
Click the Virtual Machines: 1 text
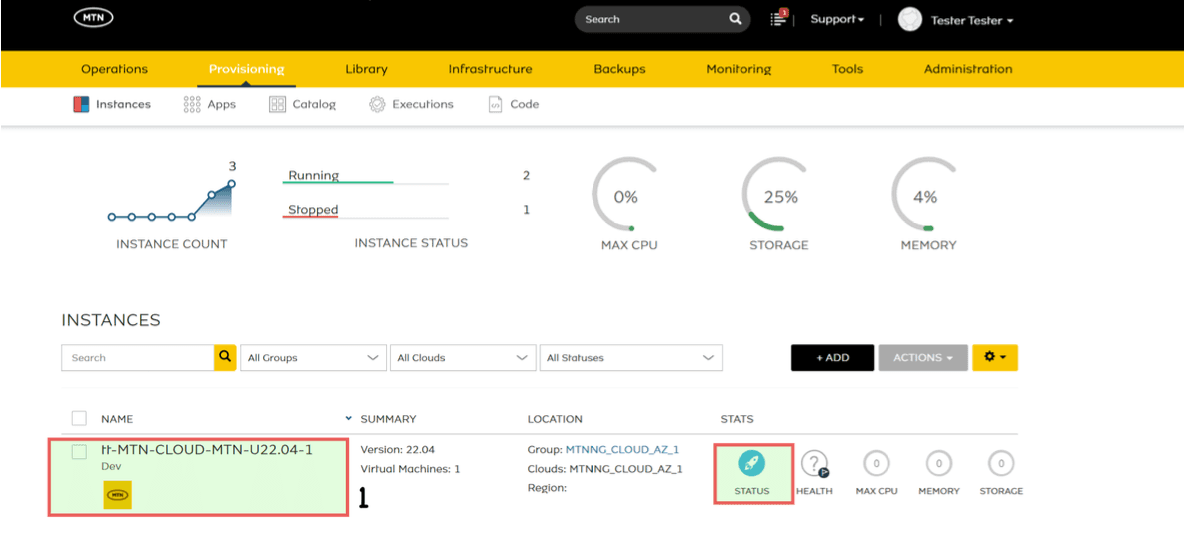click(x=410, y=469)
